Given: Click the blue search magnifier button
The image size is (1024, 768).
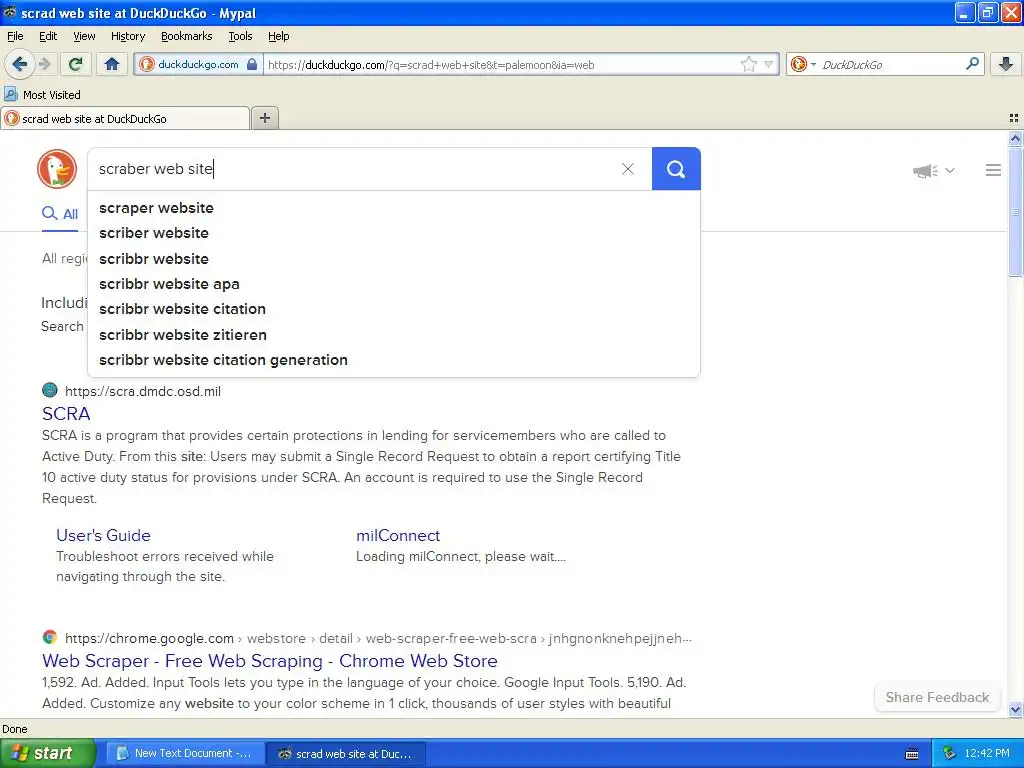Looking at the screenshot, I should (676, 169).
